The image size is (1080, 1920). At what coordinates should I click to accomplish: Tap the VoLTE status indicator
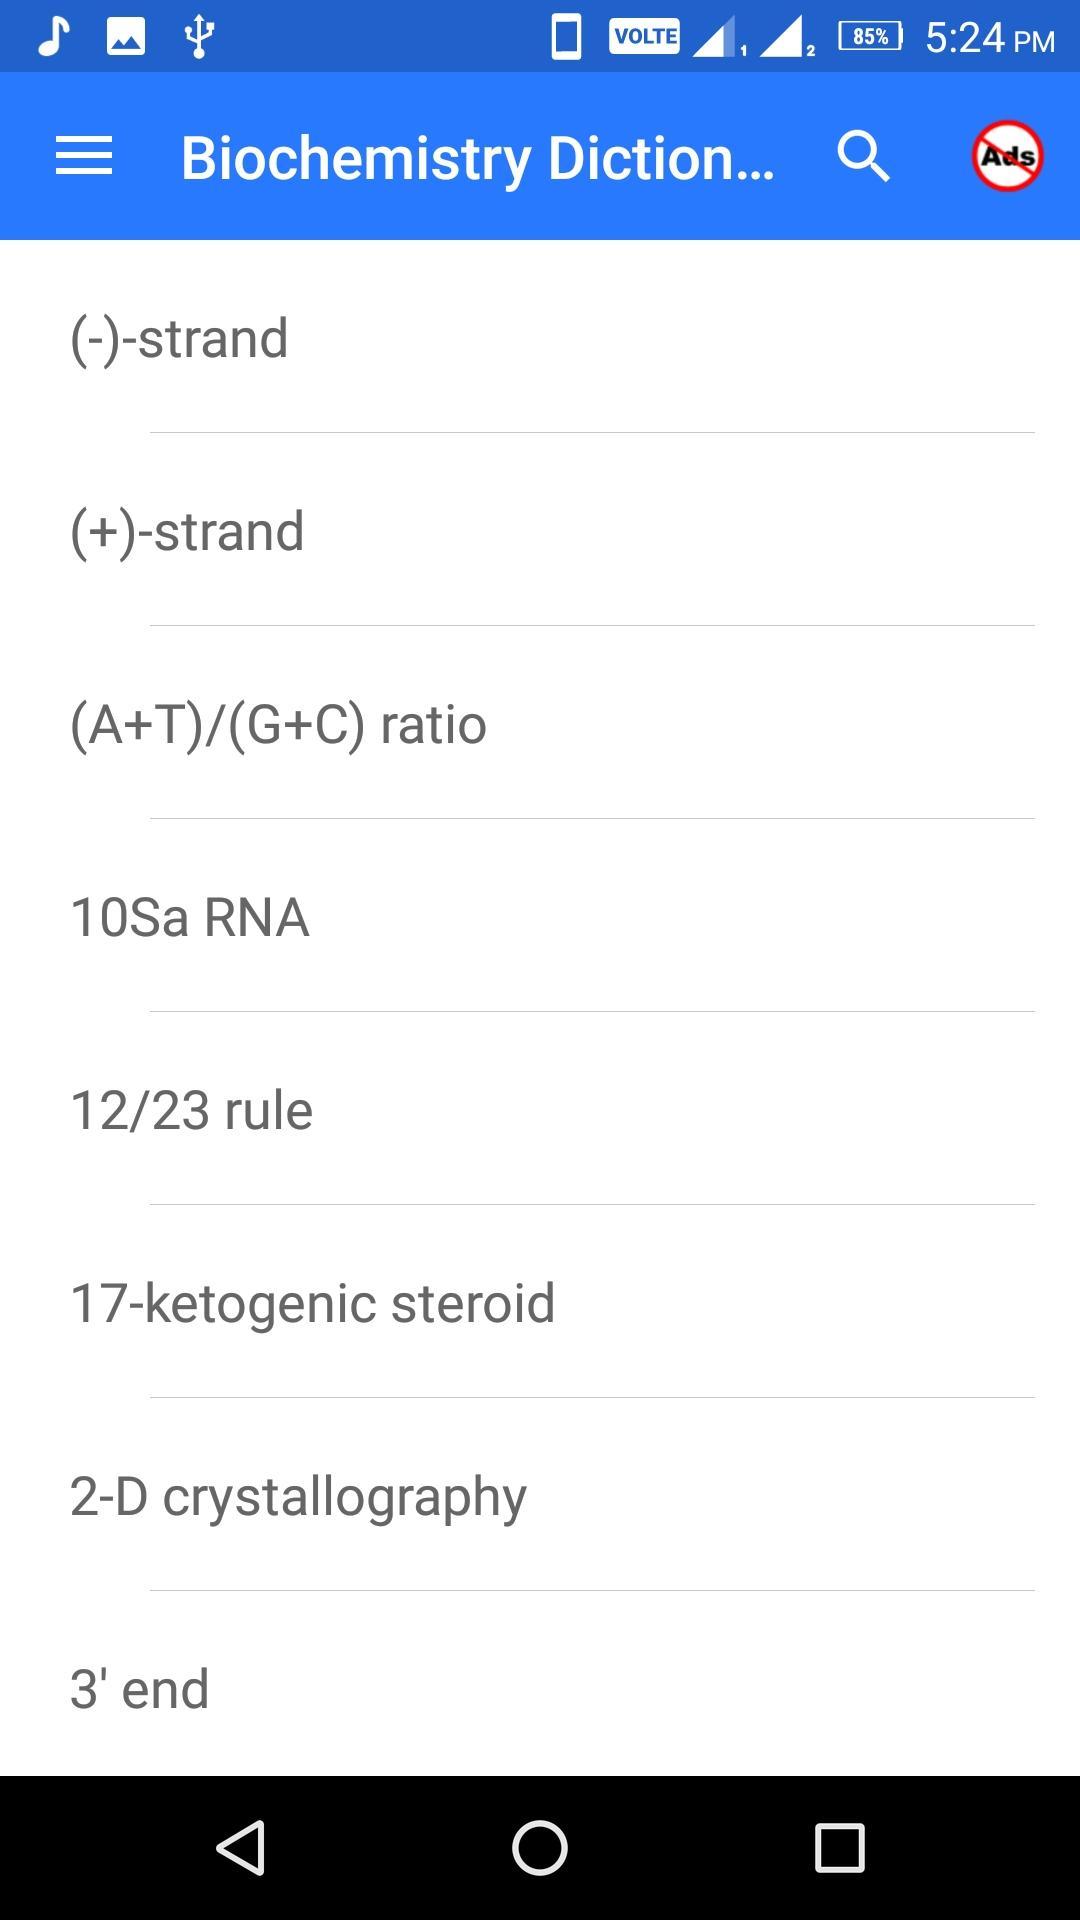pyautogui.click(x=644, y=37)
